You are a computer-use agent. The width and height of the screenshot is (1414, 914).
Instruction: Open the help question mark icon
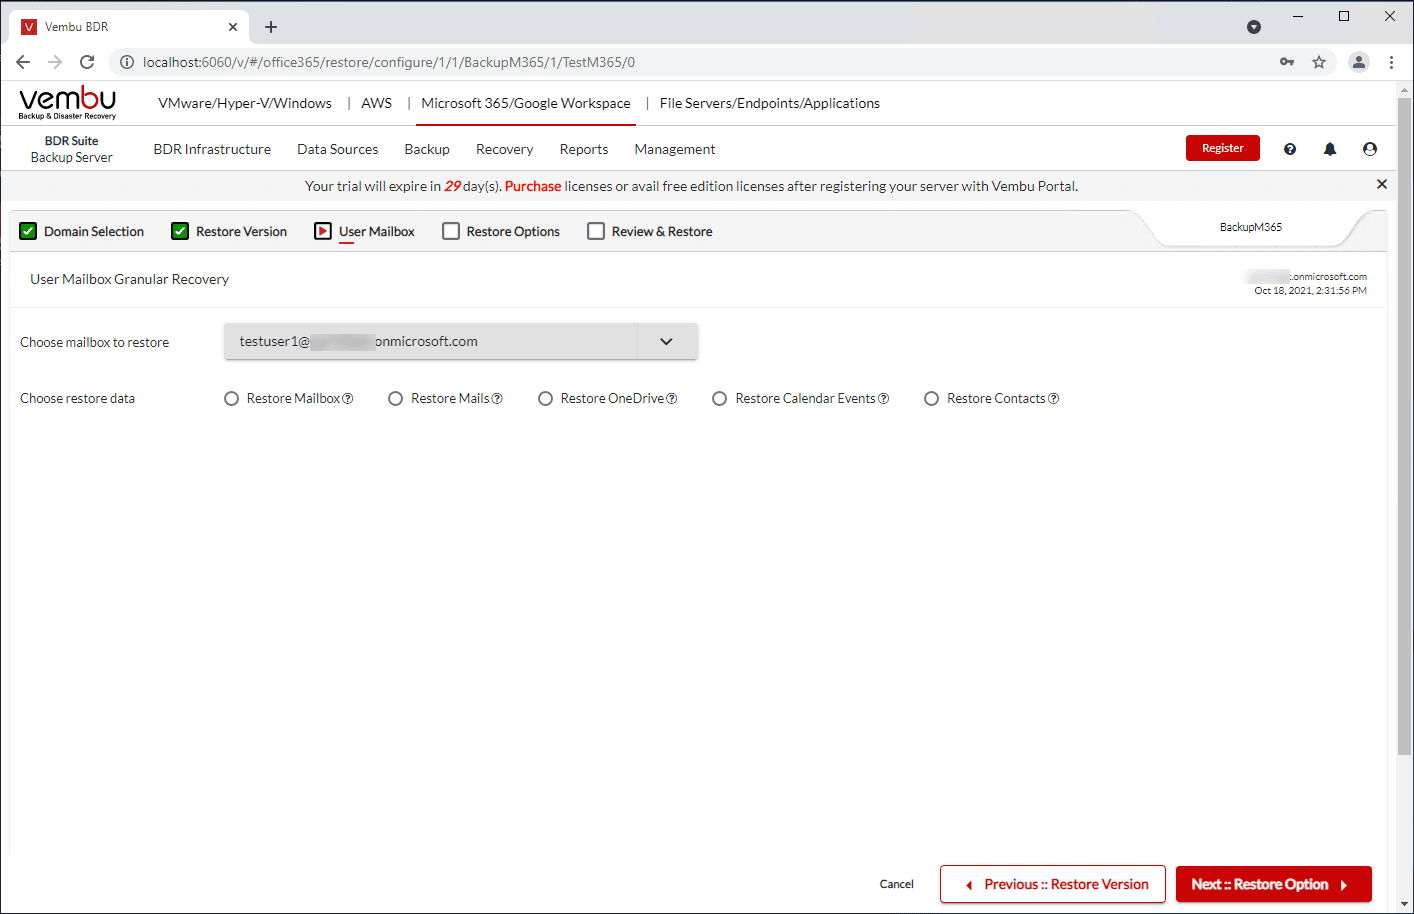pos(1290,149)
